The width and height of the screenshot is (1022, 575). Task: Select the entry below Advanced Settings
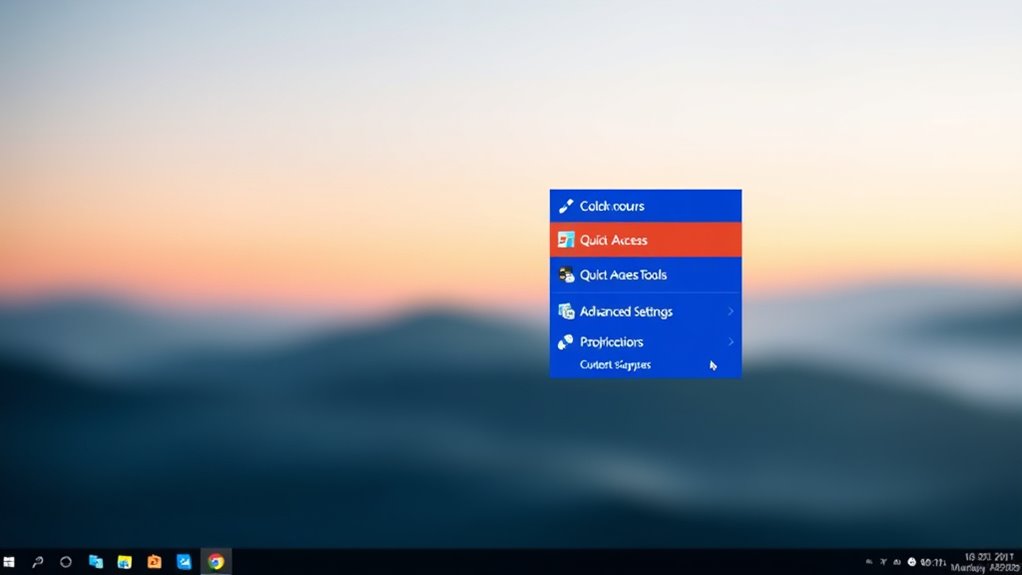(645, 342)
